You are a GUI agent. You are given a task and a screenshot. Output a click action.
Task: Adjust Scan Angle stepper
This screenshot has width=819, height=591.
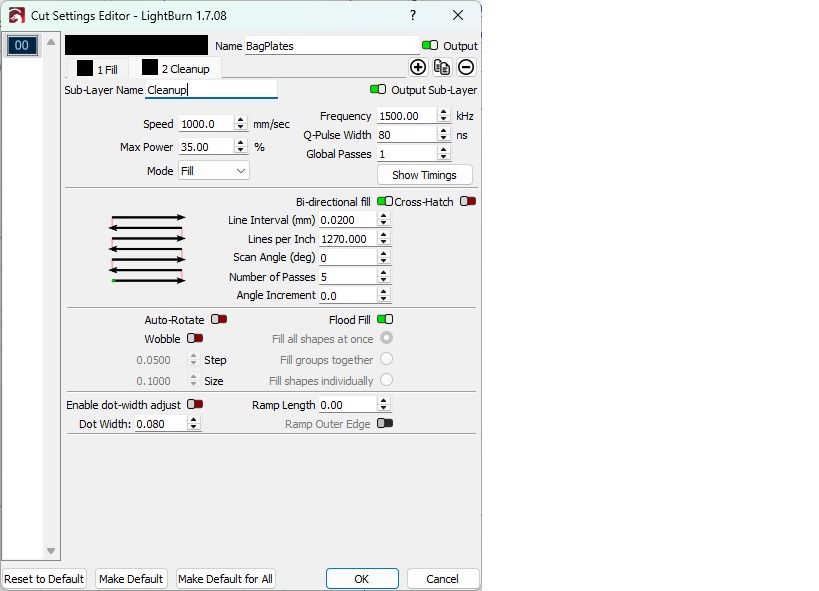tap(383, 257)
